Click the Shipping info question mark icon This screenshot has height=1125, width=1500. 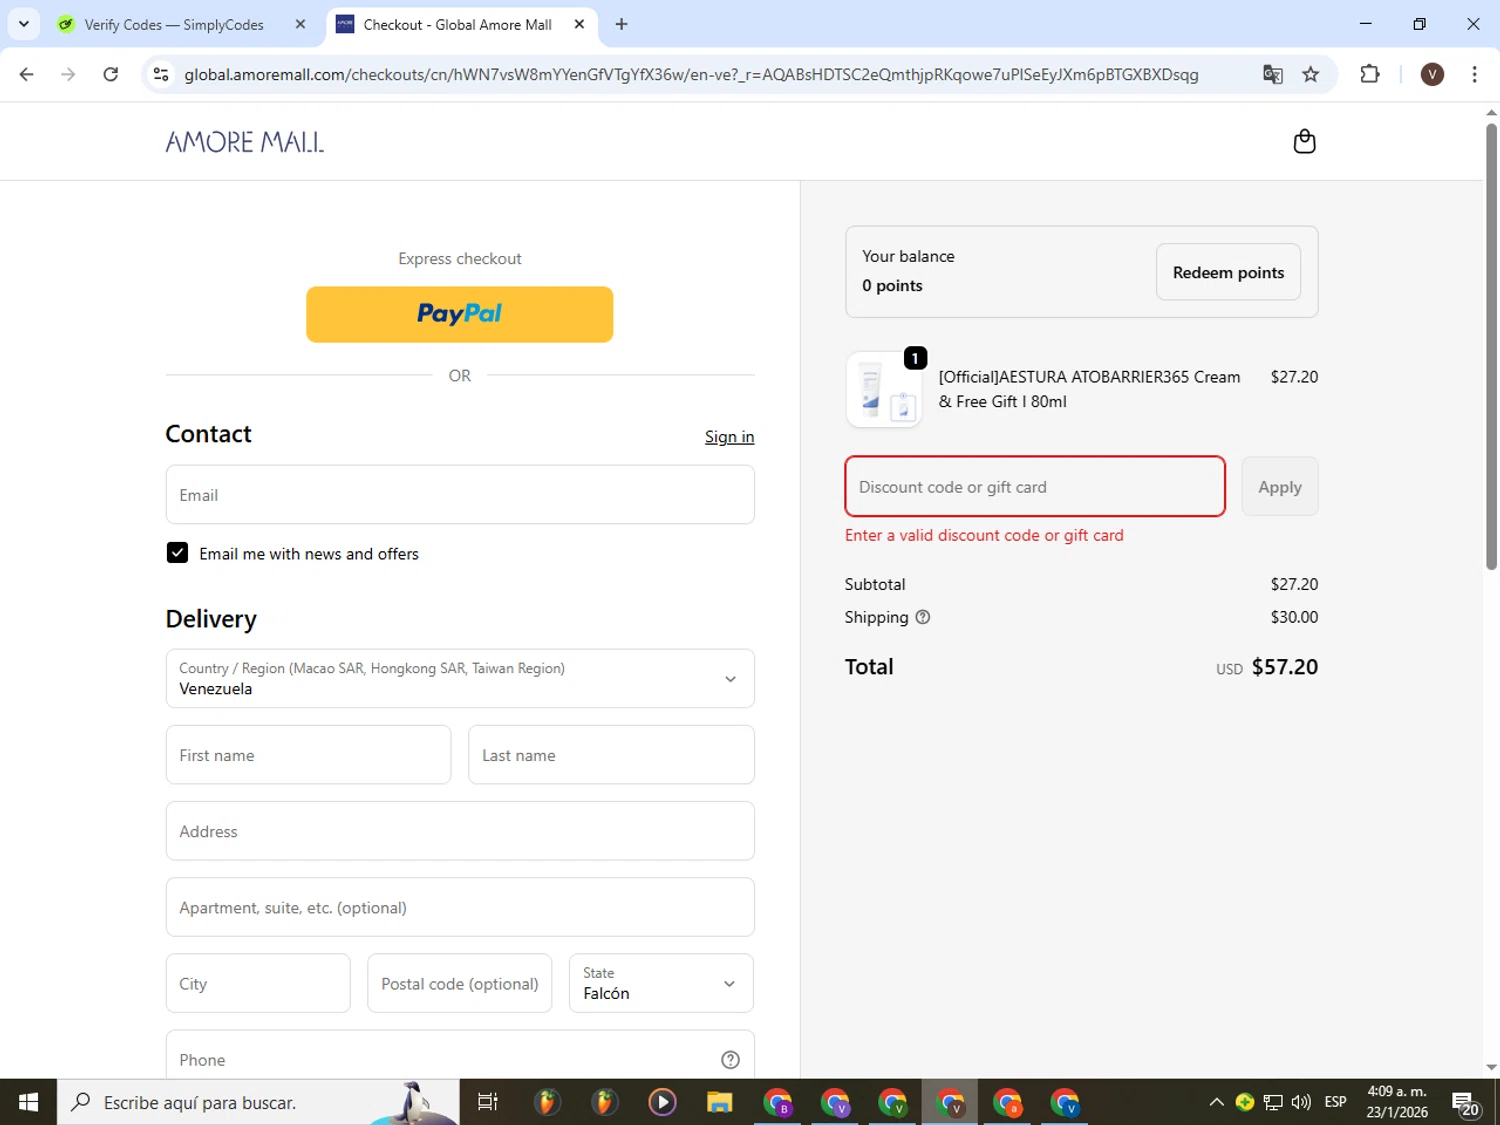tap(923, 617)
